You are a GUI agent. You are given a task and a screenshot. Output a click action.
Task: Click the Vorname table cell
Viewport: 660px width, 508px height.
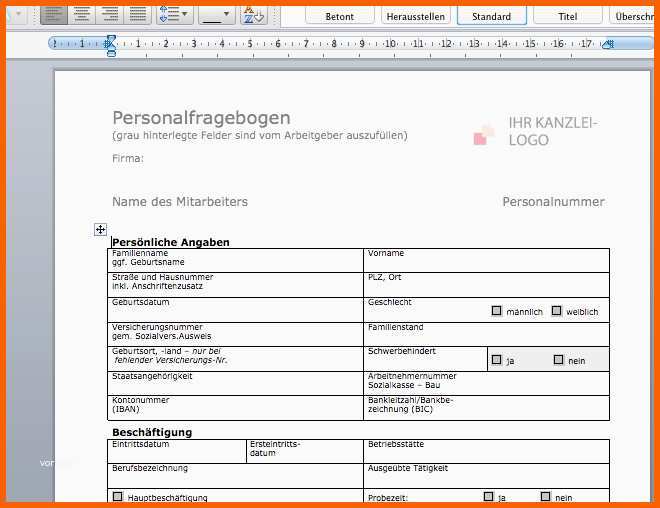(x=486, y=261)
